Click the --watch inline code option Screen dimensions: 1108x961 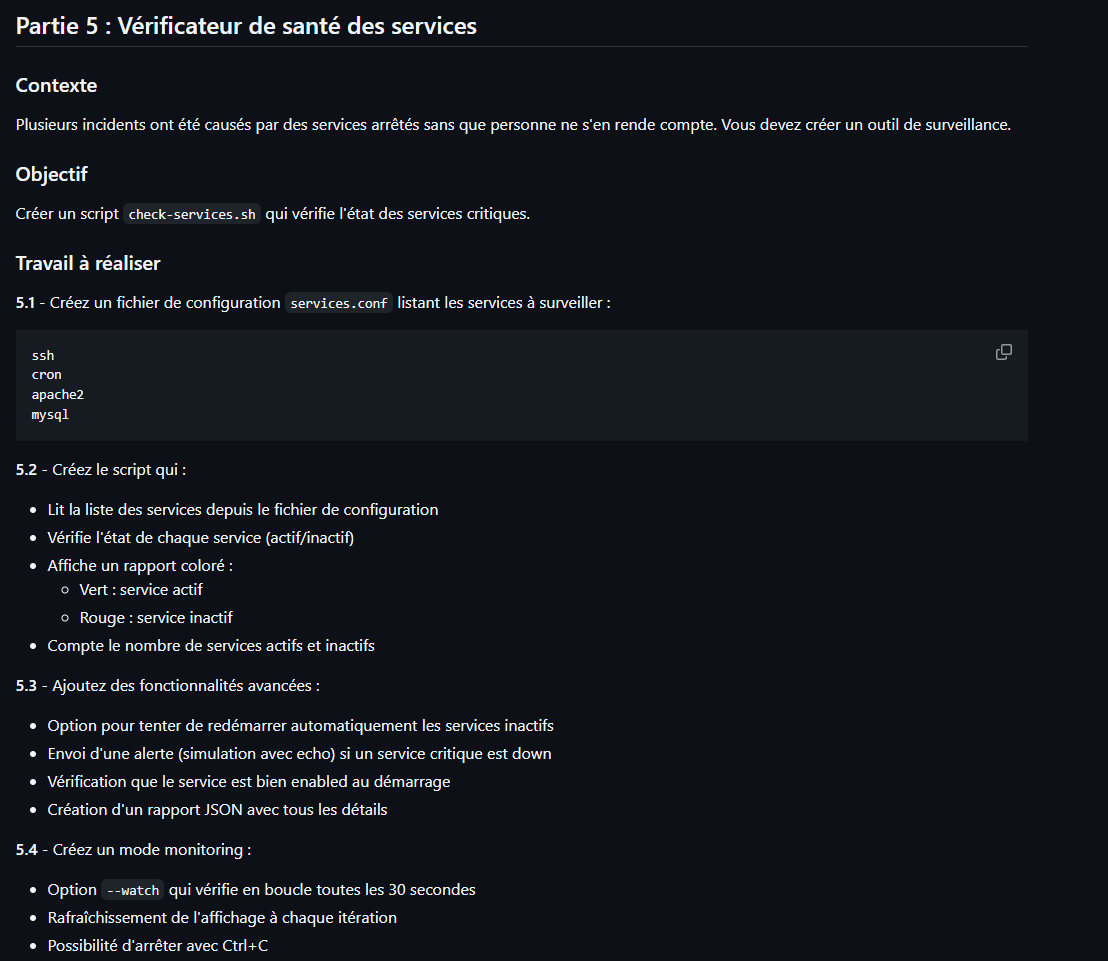tap(133, 890)
